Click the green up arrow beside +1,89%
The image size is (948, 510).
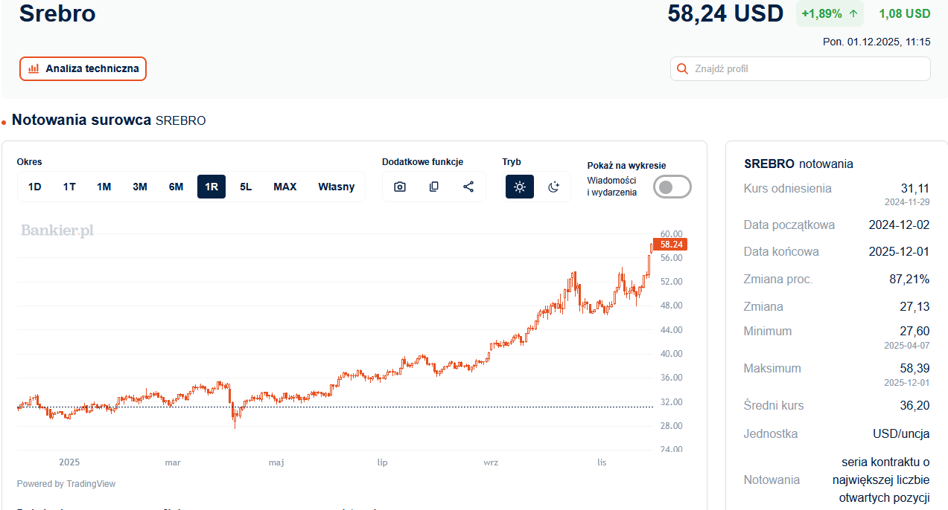(853, 14)
